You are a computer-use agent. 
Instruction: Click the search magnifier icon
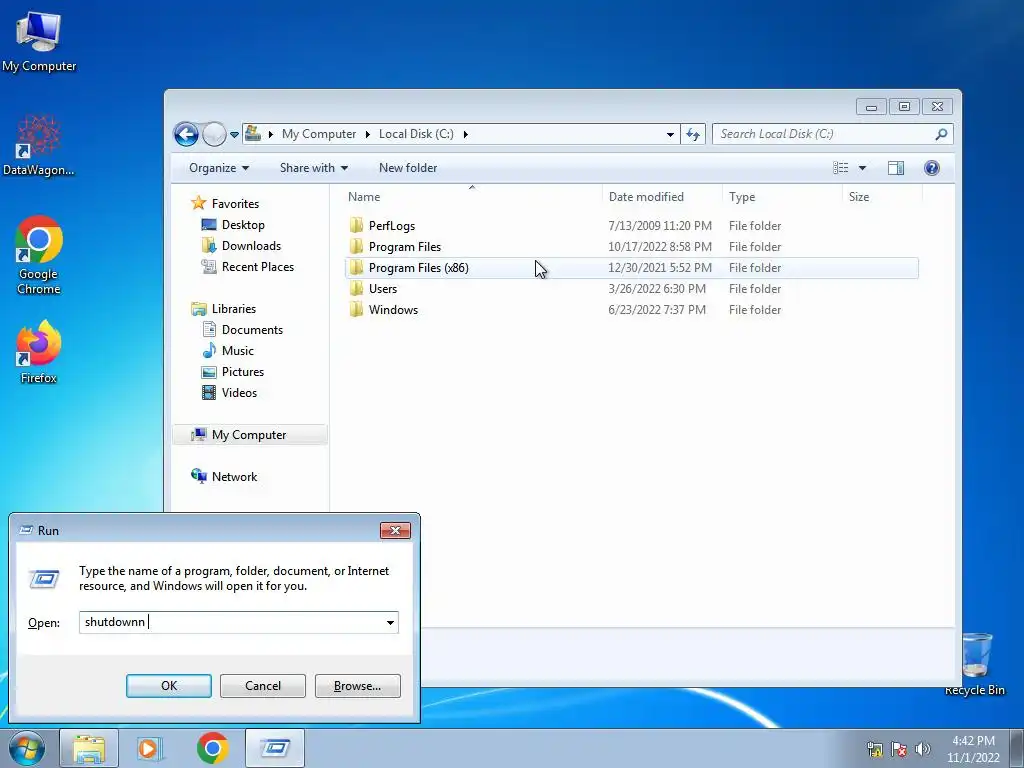click(x=941, y=134)
